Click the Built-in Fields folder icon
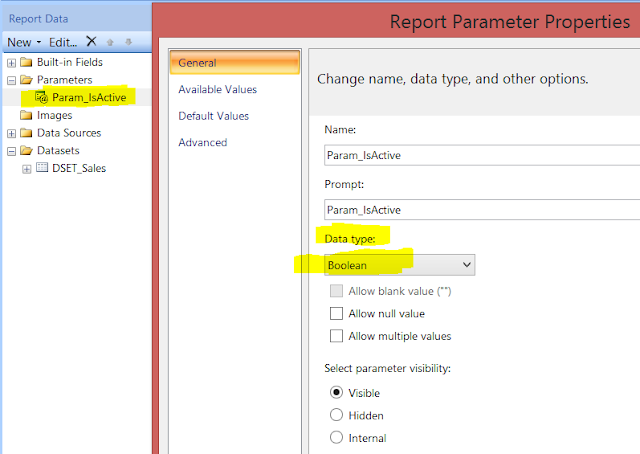Viewport: 640px width, 454px height. point(26,62)
